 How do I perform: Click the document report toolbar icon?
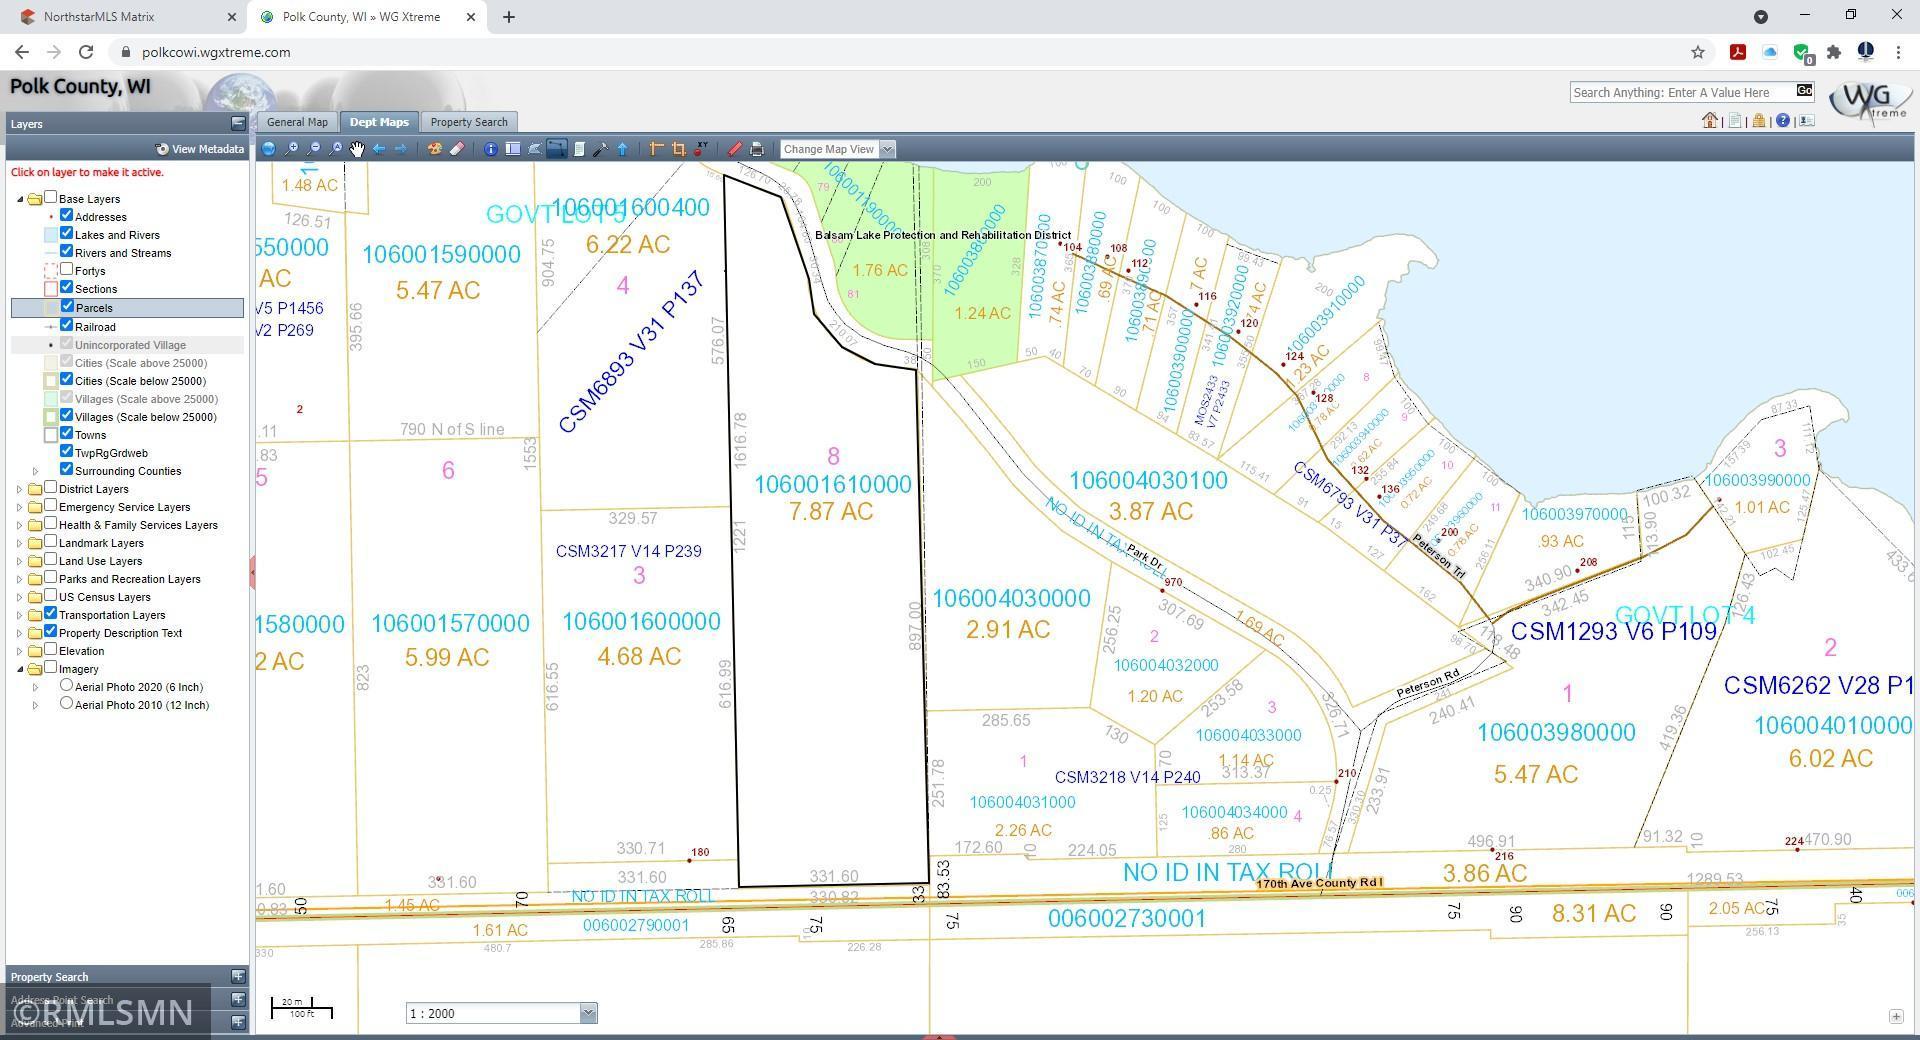click(x=578, y=149)
